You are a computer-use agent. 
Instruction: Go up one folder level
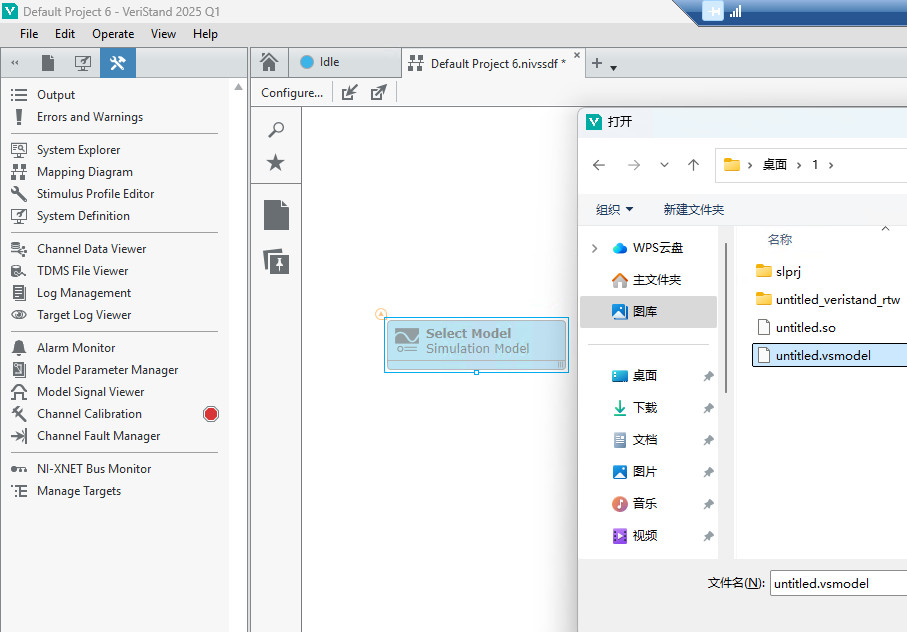[x=693, y=165]
